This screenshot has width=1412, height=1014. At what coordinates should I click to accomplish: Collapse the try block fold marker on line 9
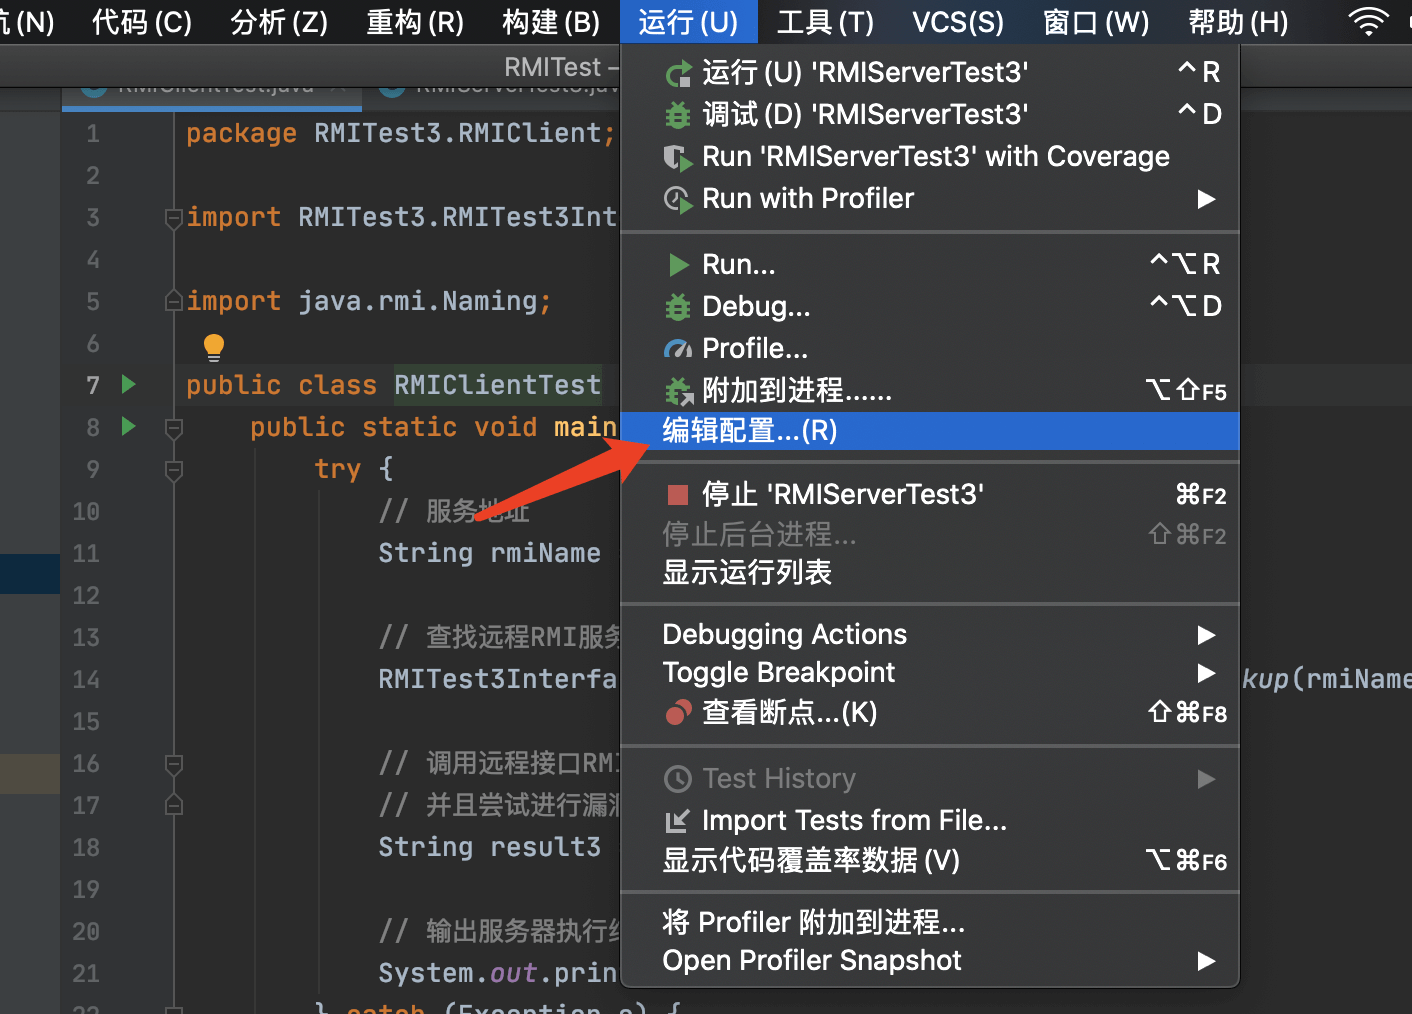(173, 469)
